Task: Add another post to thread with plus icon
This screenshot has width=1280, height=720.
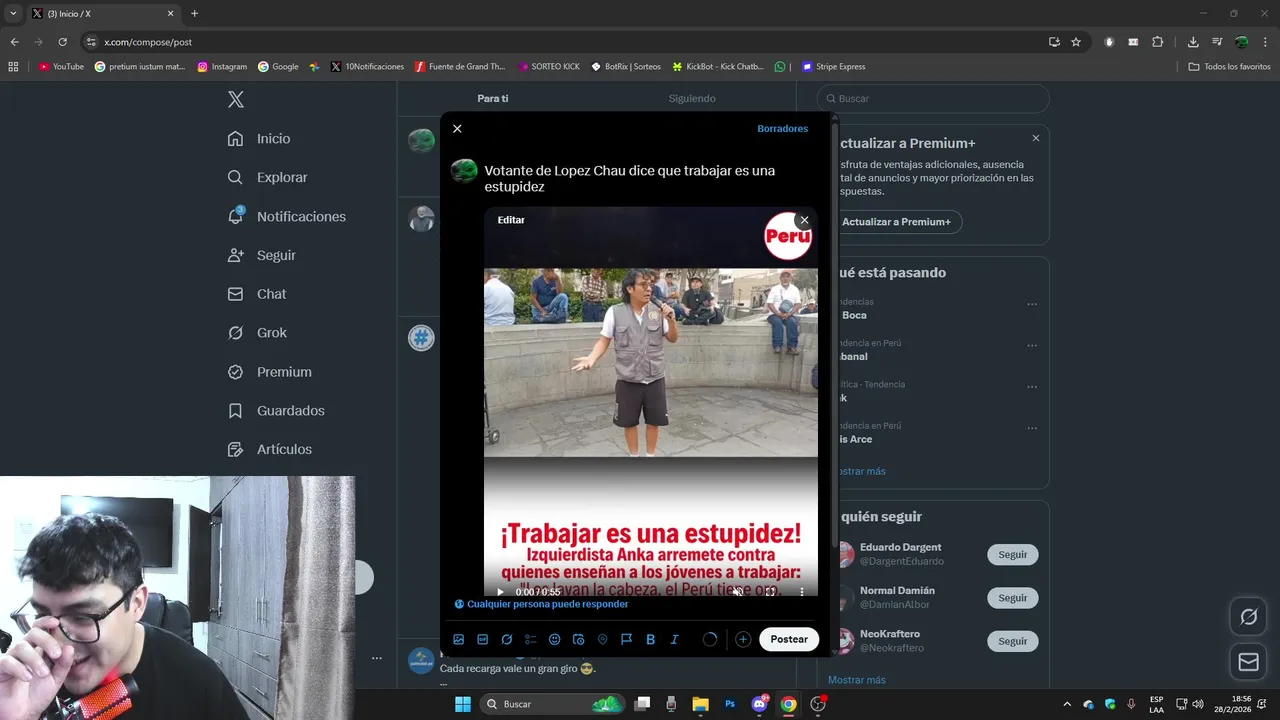Action: pos(743,639)
